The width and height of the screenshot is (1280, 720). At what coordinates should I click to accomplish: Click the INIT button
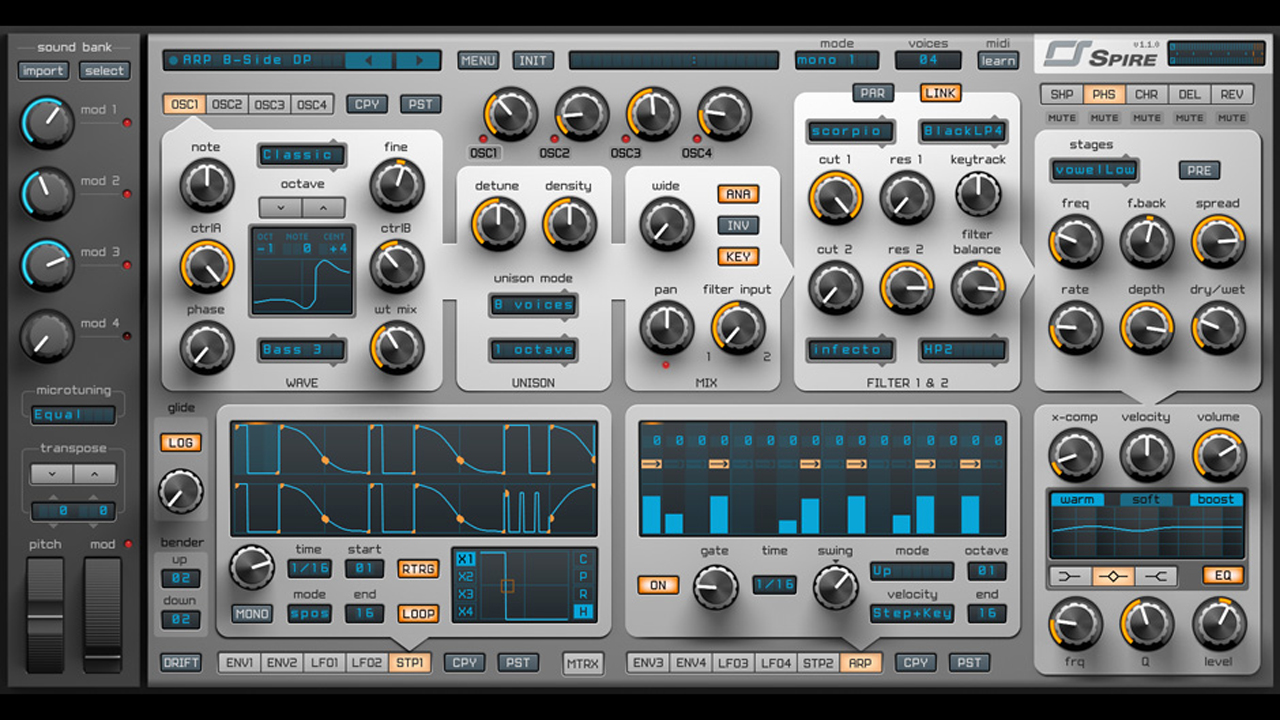[x=533, y=60]
